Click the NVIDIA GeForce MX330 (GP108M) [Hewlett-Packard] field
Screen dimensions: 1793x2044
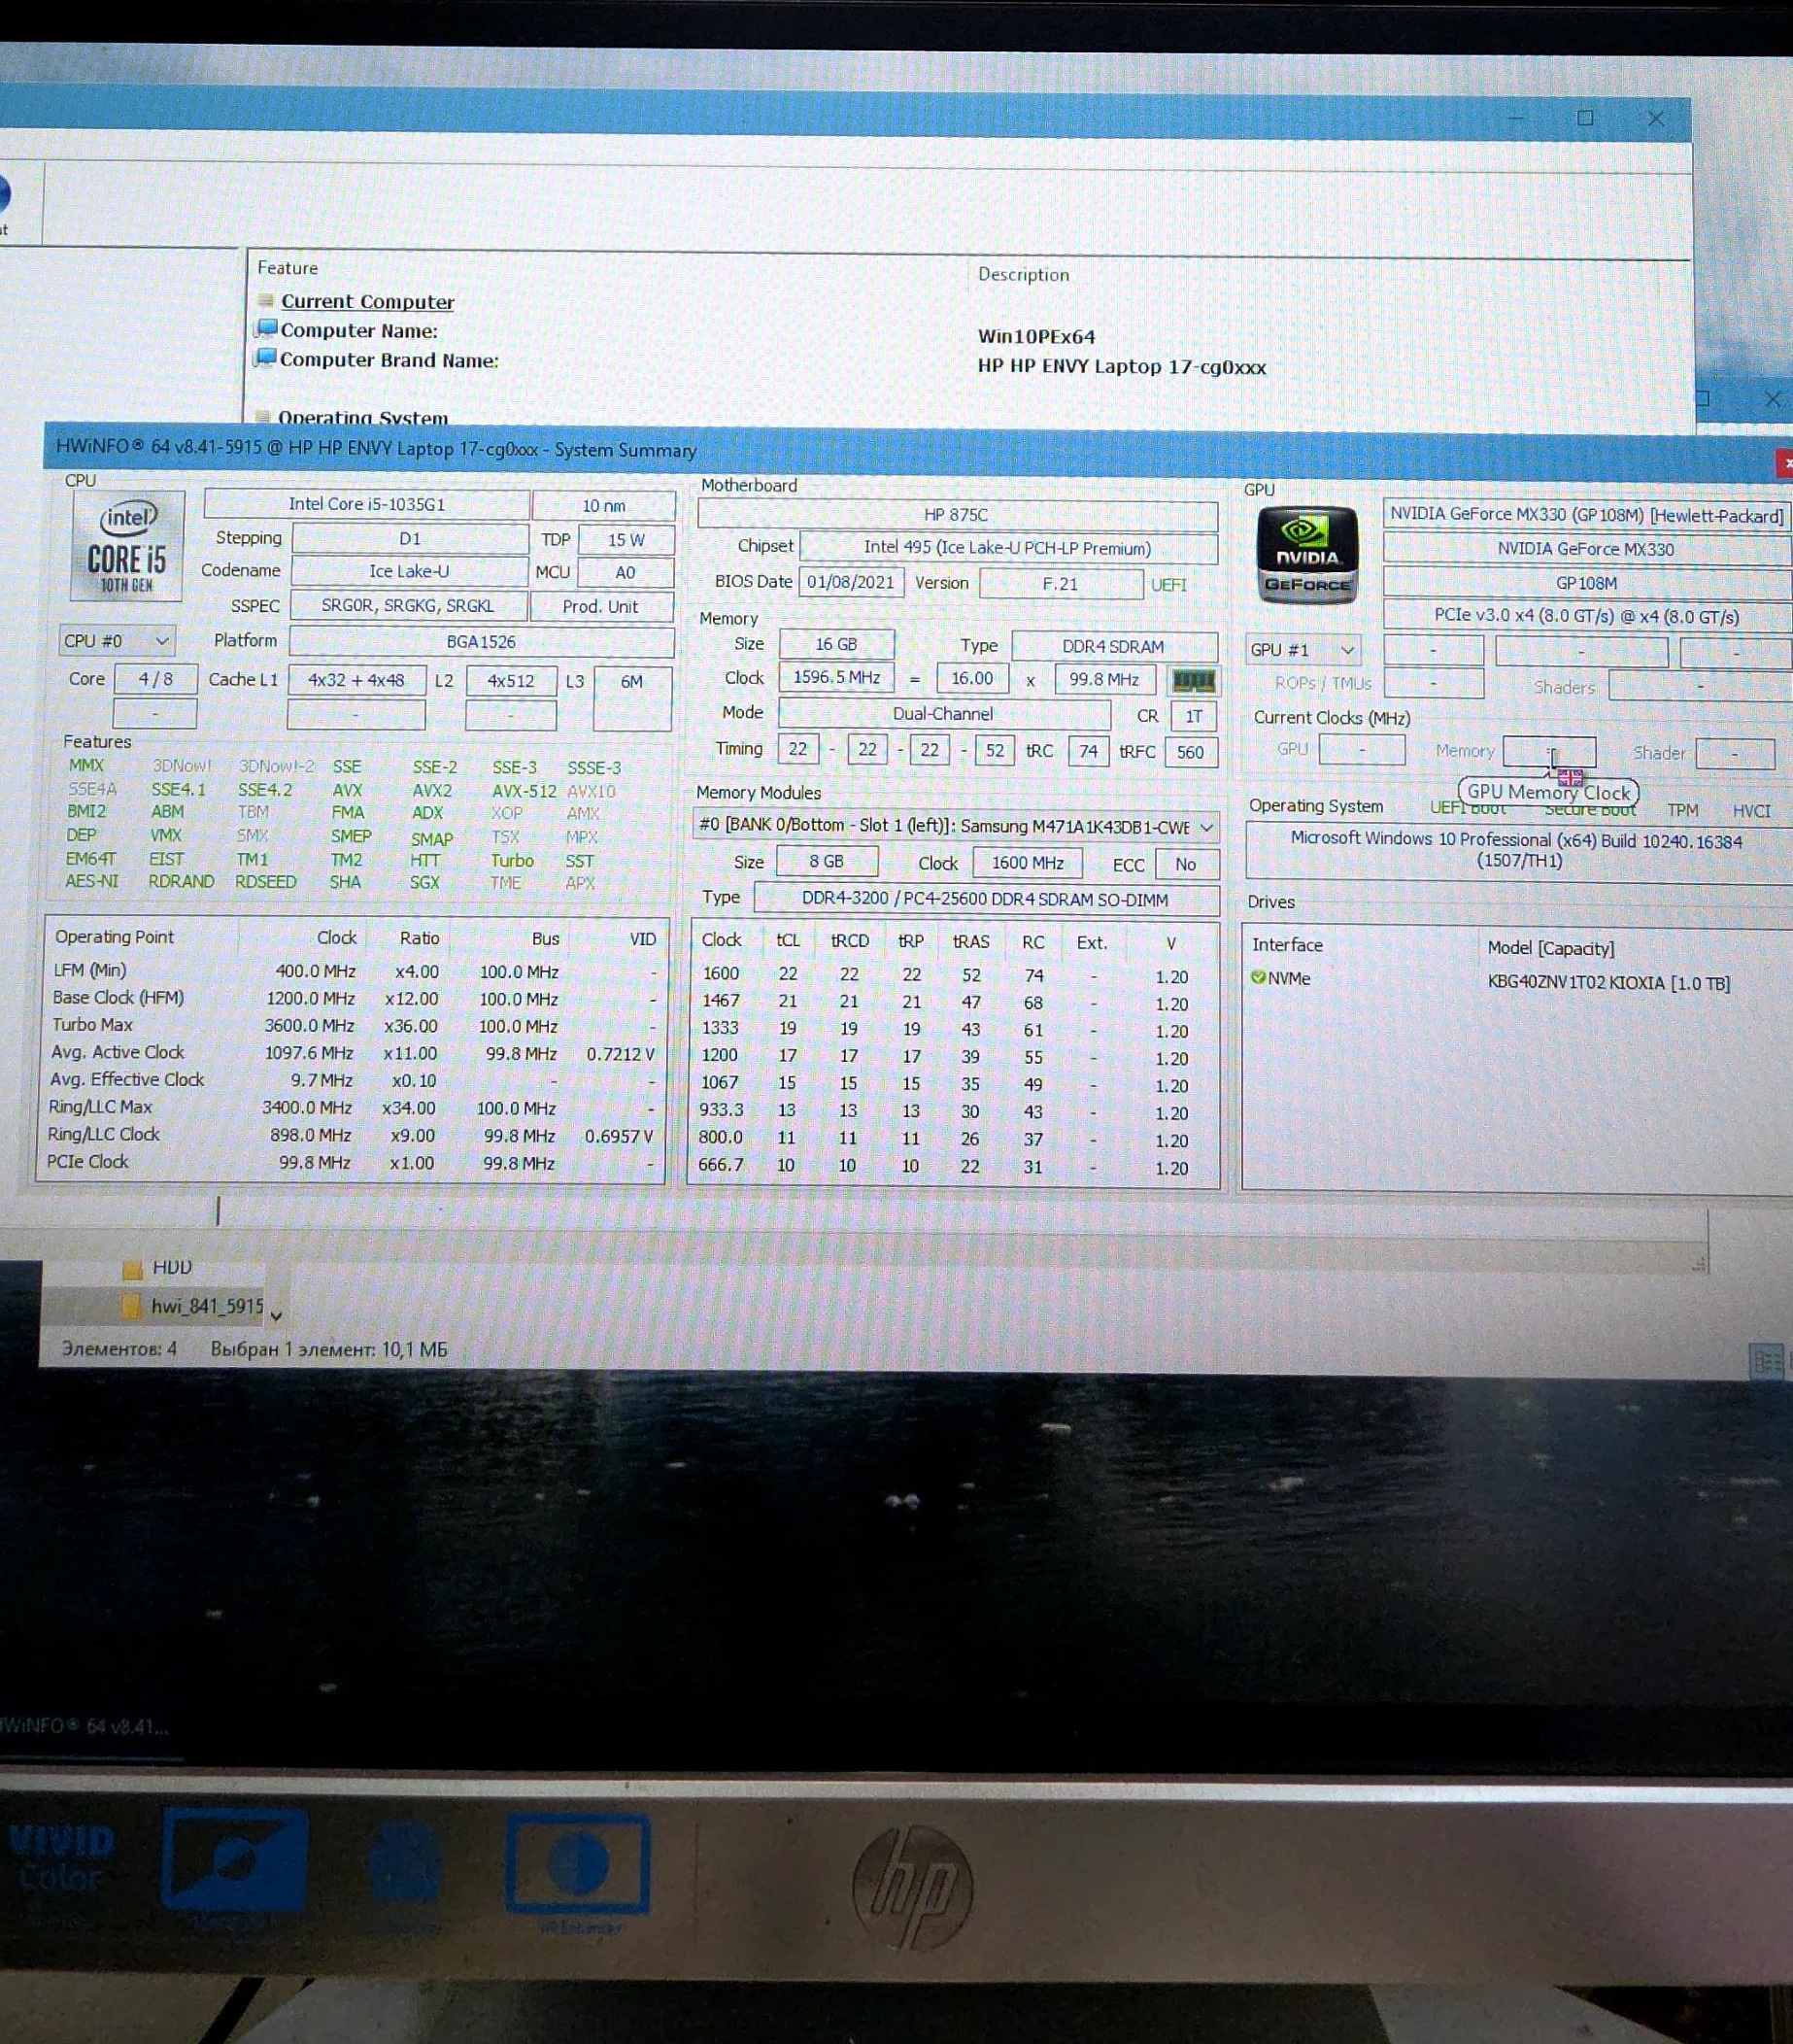click(1586, 515)
